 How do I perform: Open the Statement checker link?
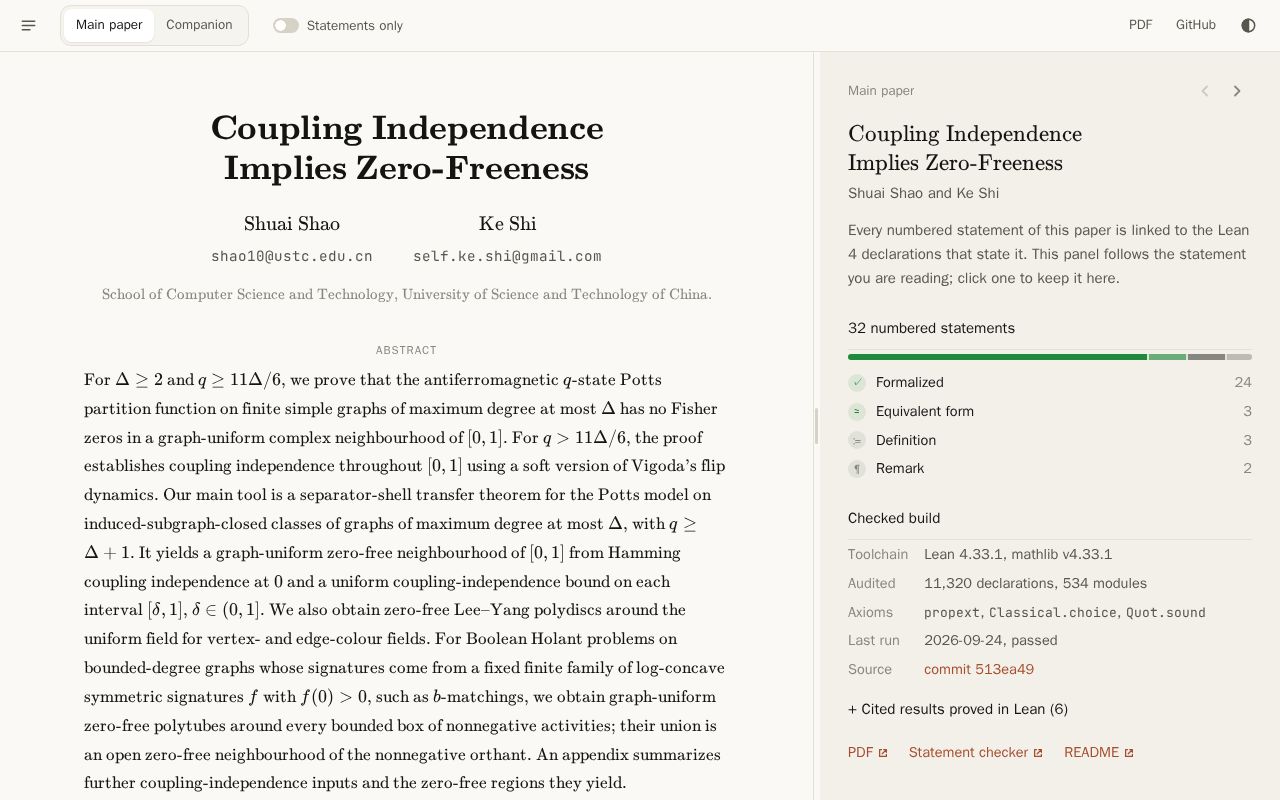(x=976, y=752)
